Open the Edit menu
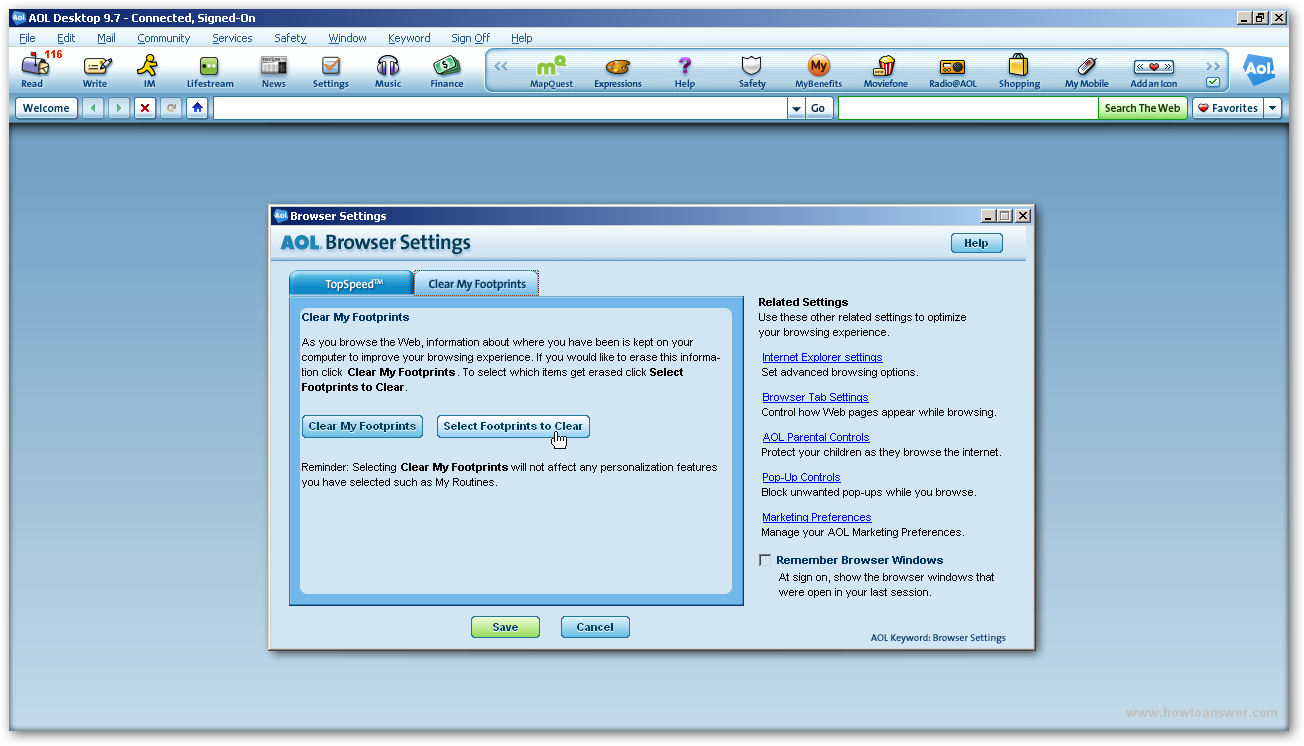 coord(66,38)
